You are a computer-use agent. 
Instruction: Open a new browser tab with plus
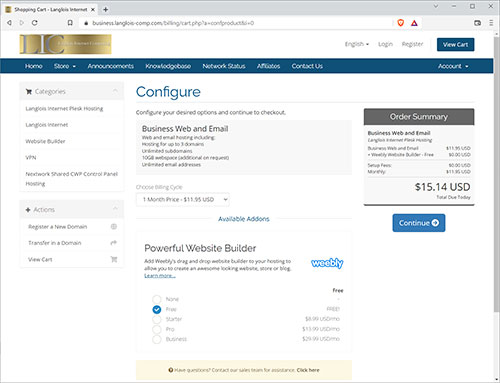point(105,9)
